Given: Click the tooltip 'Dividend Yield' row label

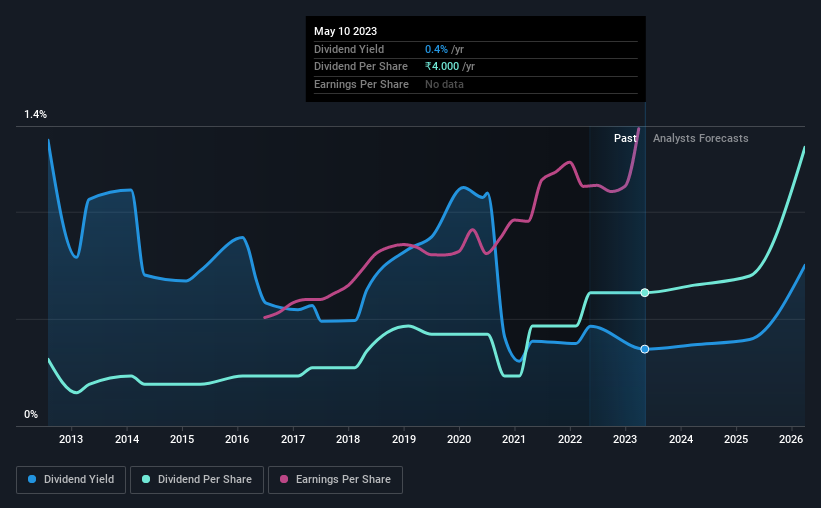Looking at the screenshot, I should tap(349, 49).
